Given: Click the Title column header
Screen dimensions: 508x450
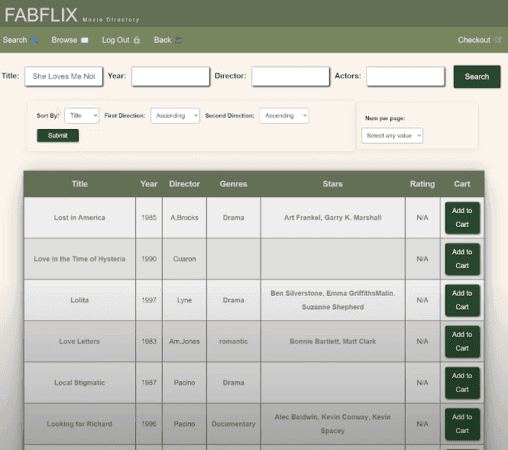Looking at the screenshot, I should point(80,184).
